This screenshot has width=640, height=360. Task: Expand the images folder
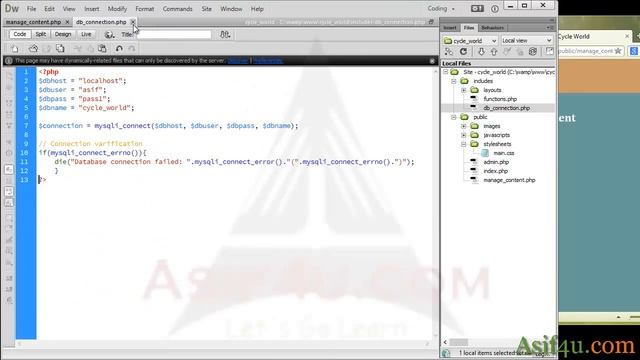pyautogui.click(x=464, y=126)
